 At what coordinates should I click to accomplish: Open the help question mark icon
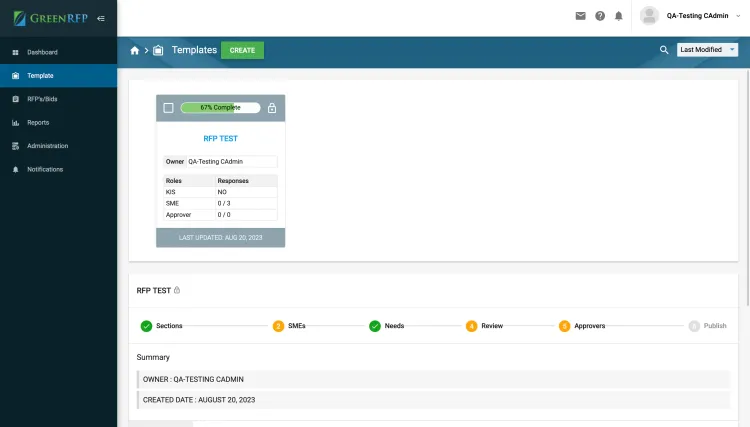click(x=600, y=16)
